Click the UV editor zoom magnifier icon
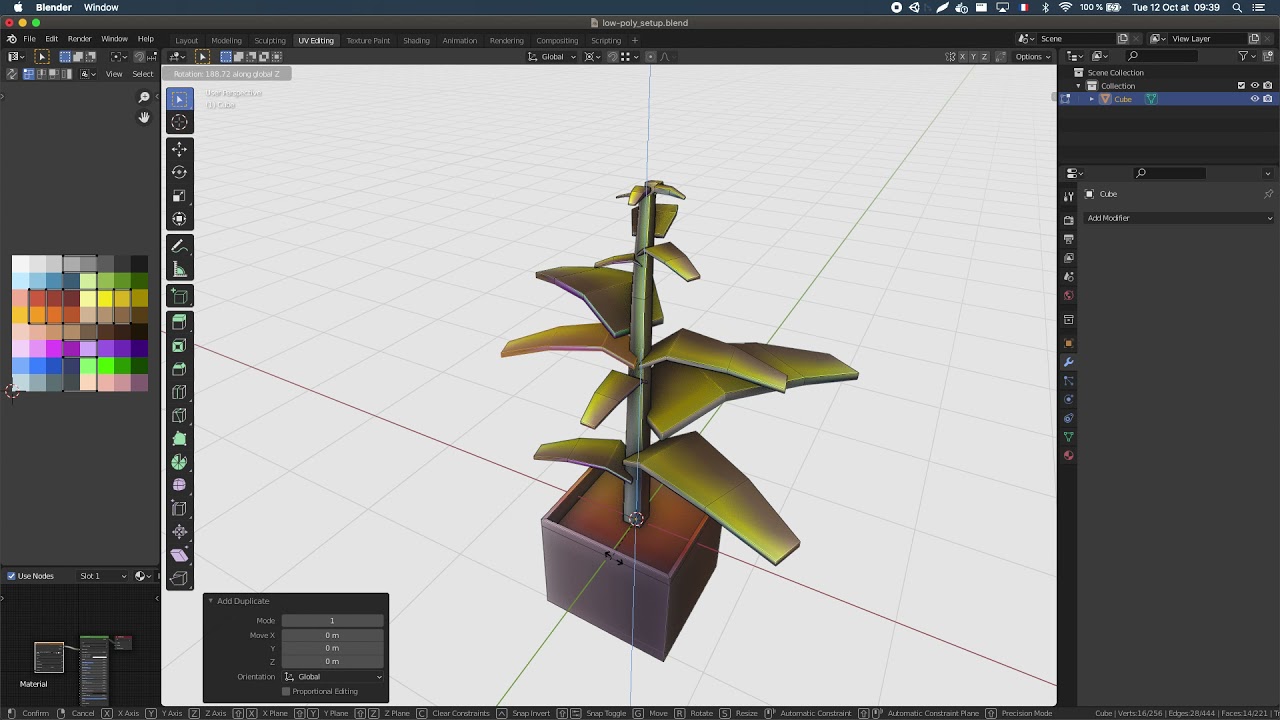Image resolution: width=1280 pixels, height=720 pixels. click(x=144, y=97)
